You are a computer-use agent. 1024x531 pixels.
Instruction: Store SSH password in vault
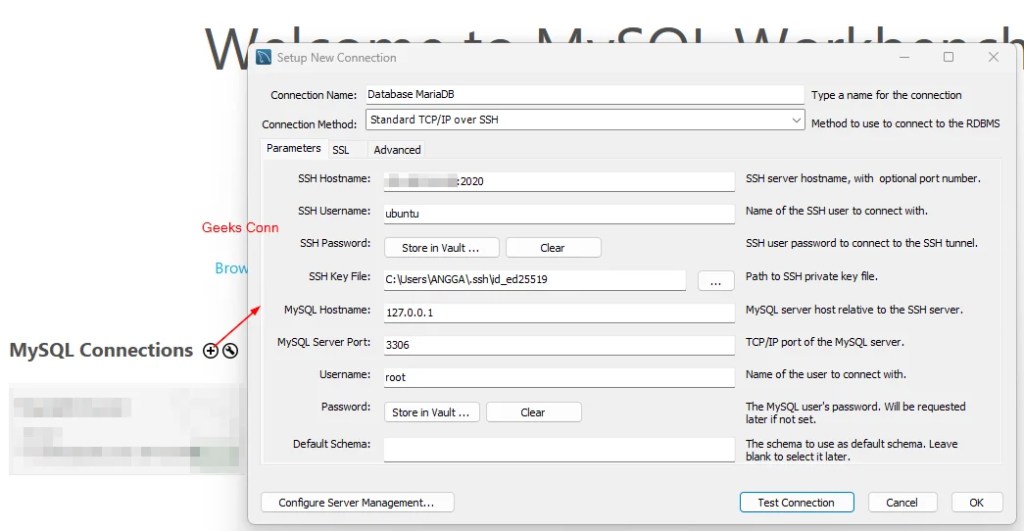441,248
